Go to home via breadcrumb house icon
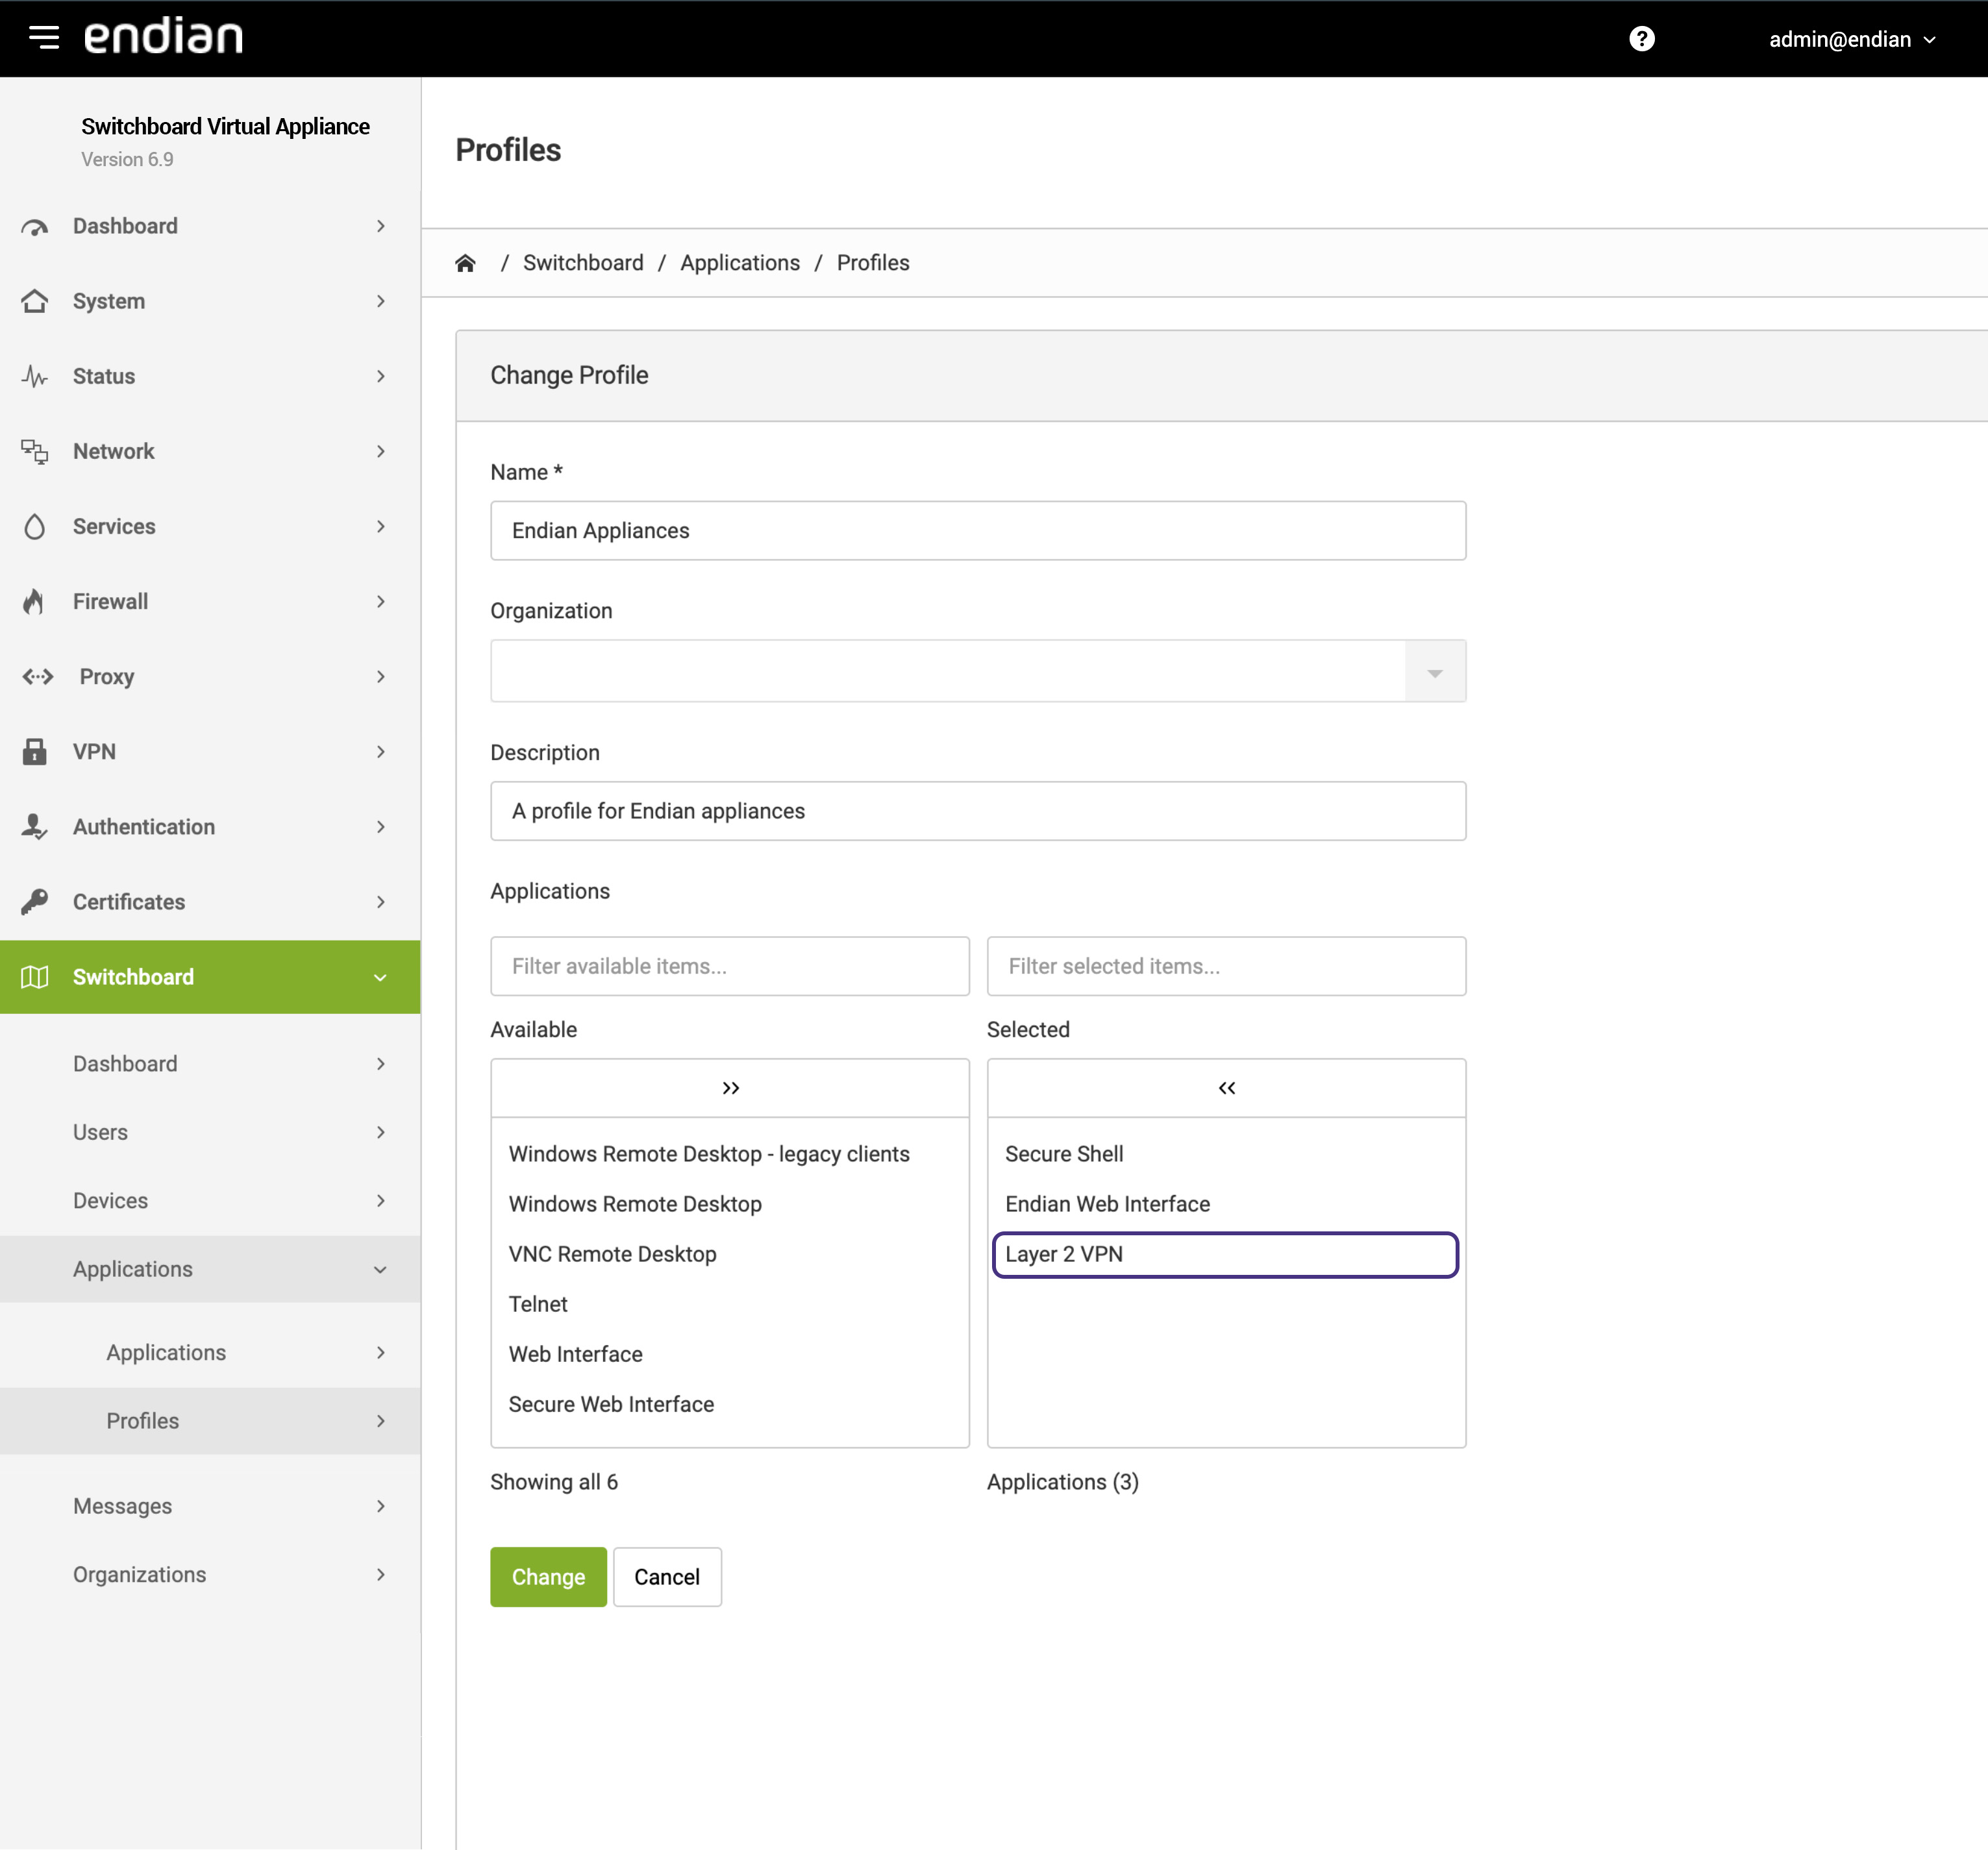This screenshot has width=1988, height=1850. click(x=465, y=263)
